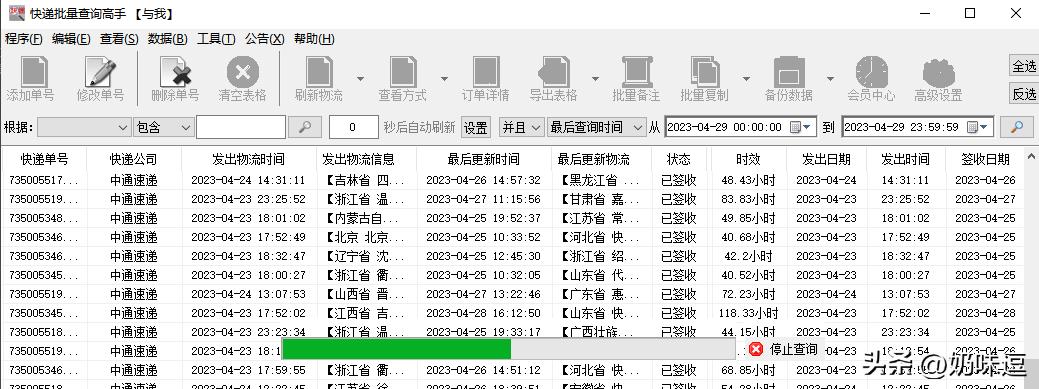Sort by the 时效 column header

click(749, 159)
